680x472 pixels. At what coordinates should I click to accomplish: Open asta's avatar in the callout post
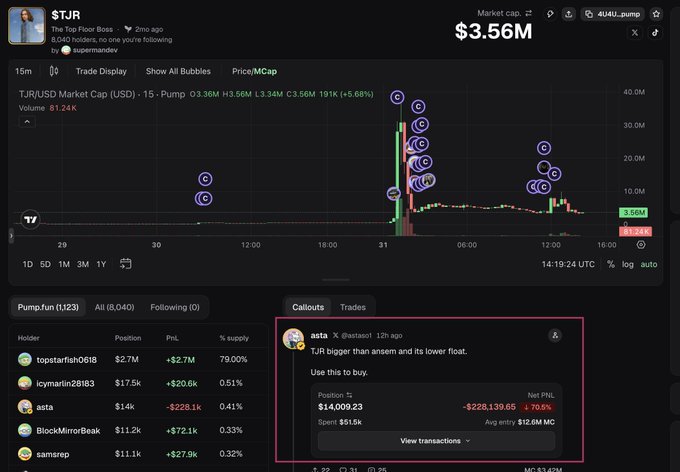point(294,339)
